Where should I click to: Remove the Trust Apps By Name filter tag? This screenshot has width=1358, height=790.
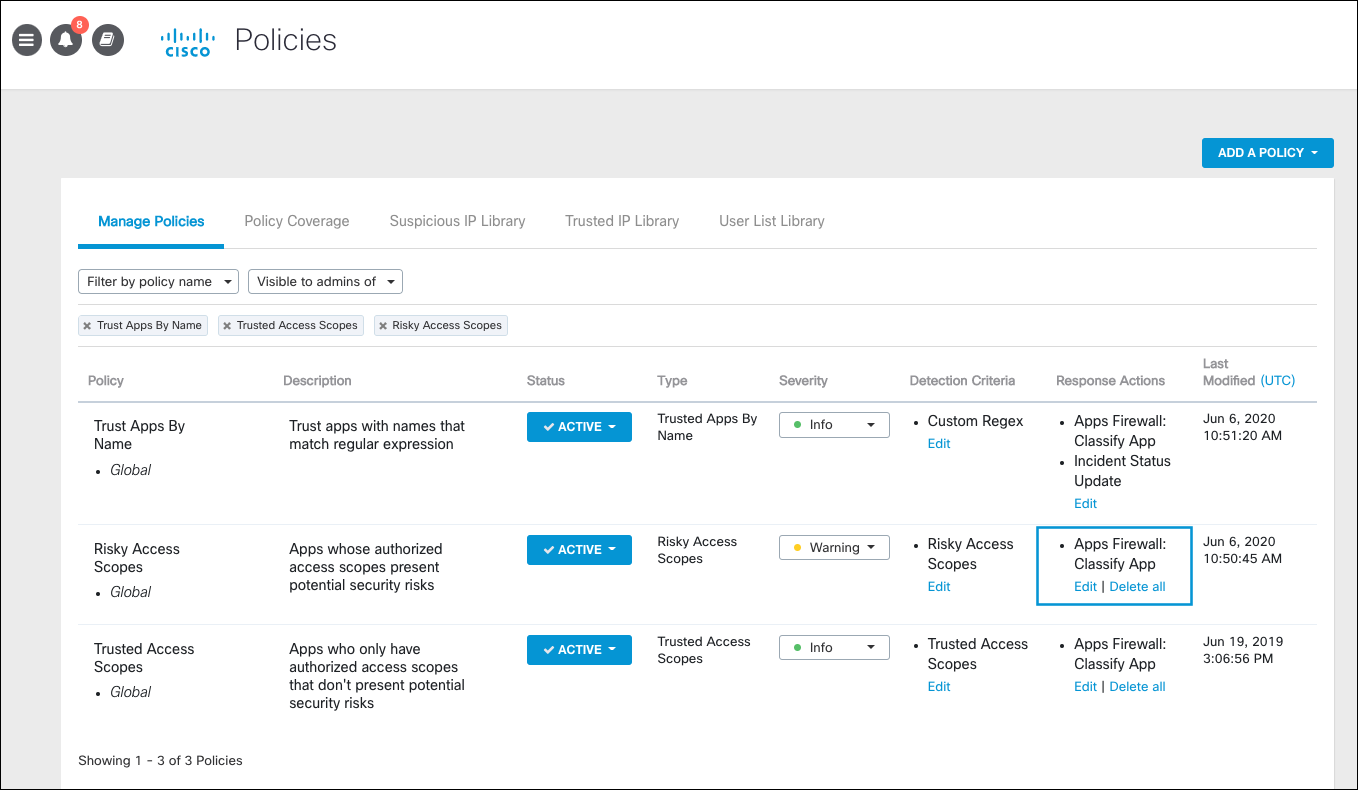point(88,325)
